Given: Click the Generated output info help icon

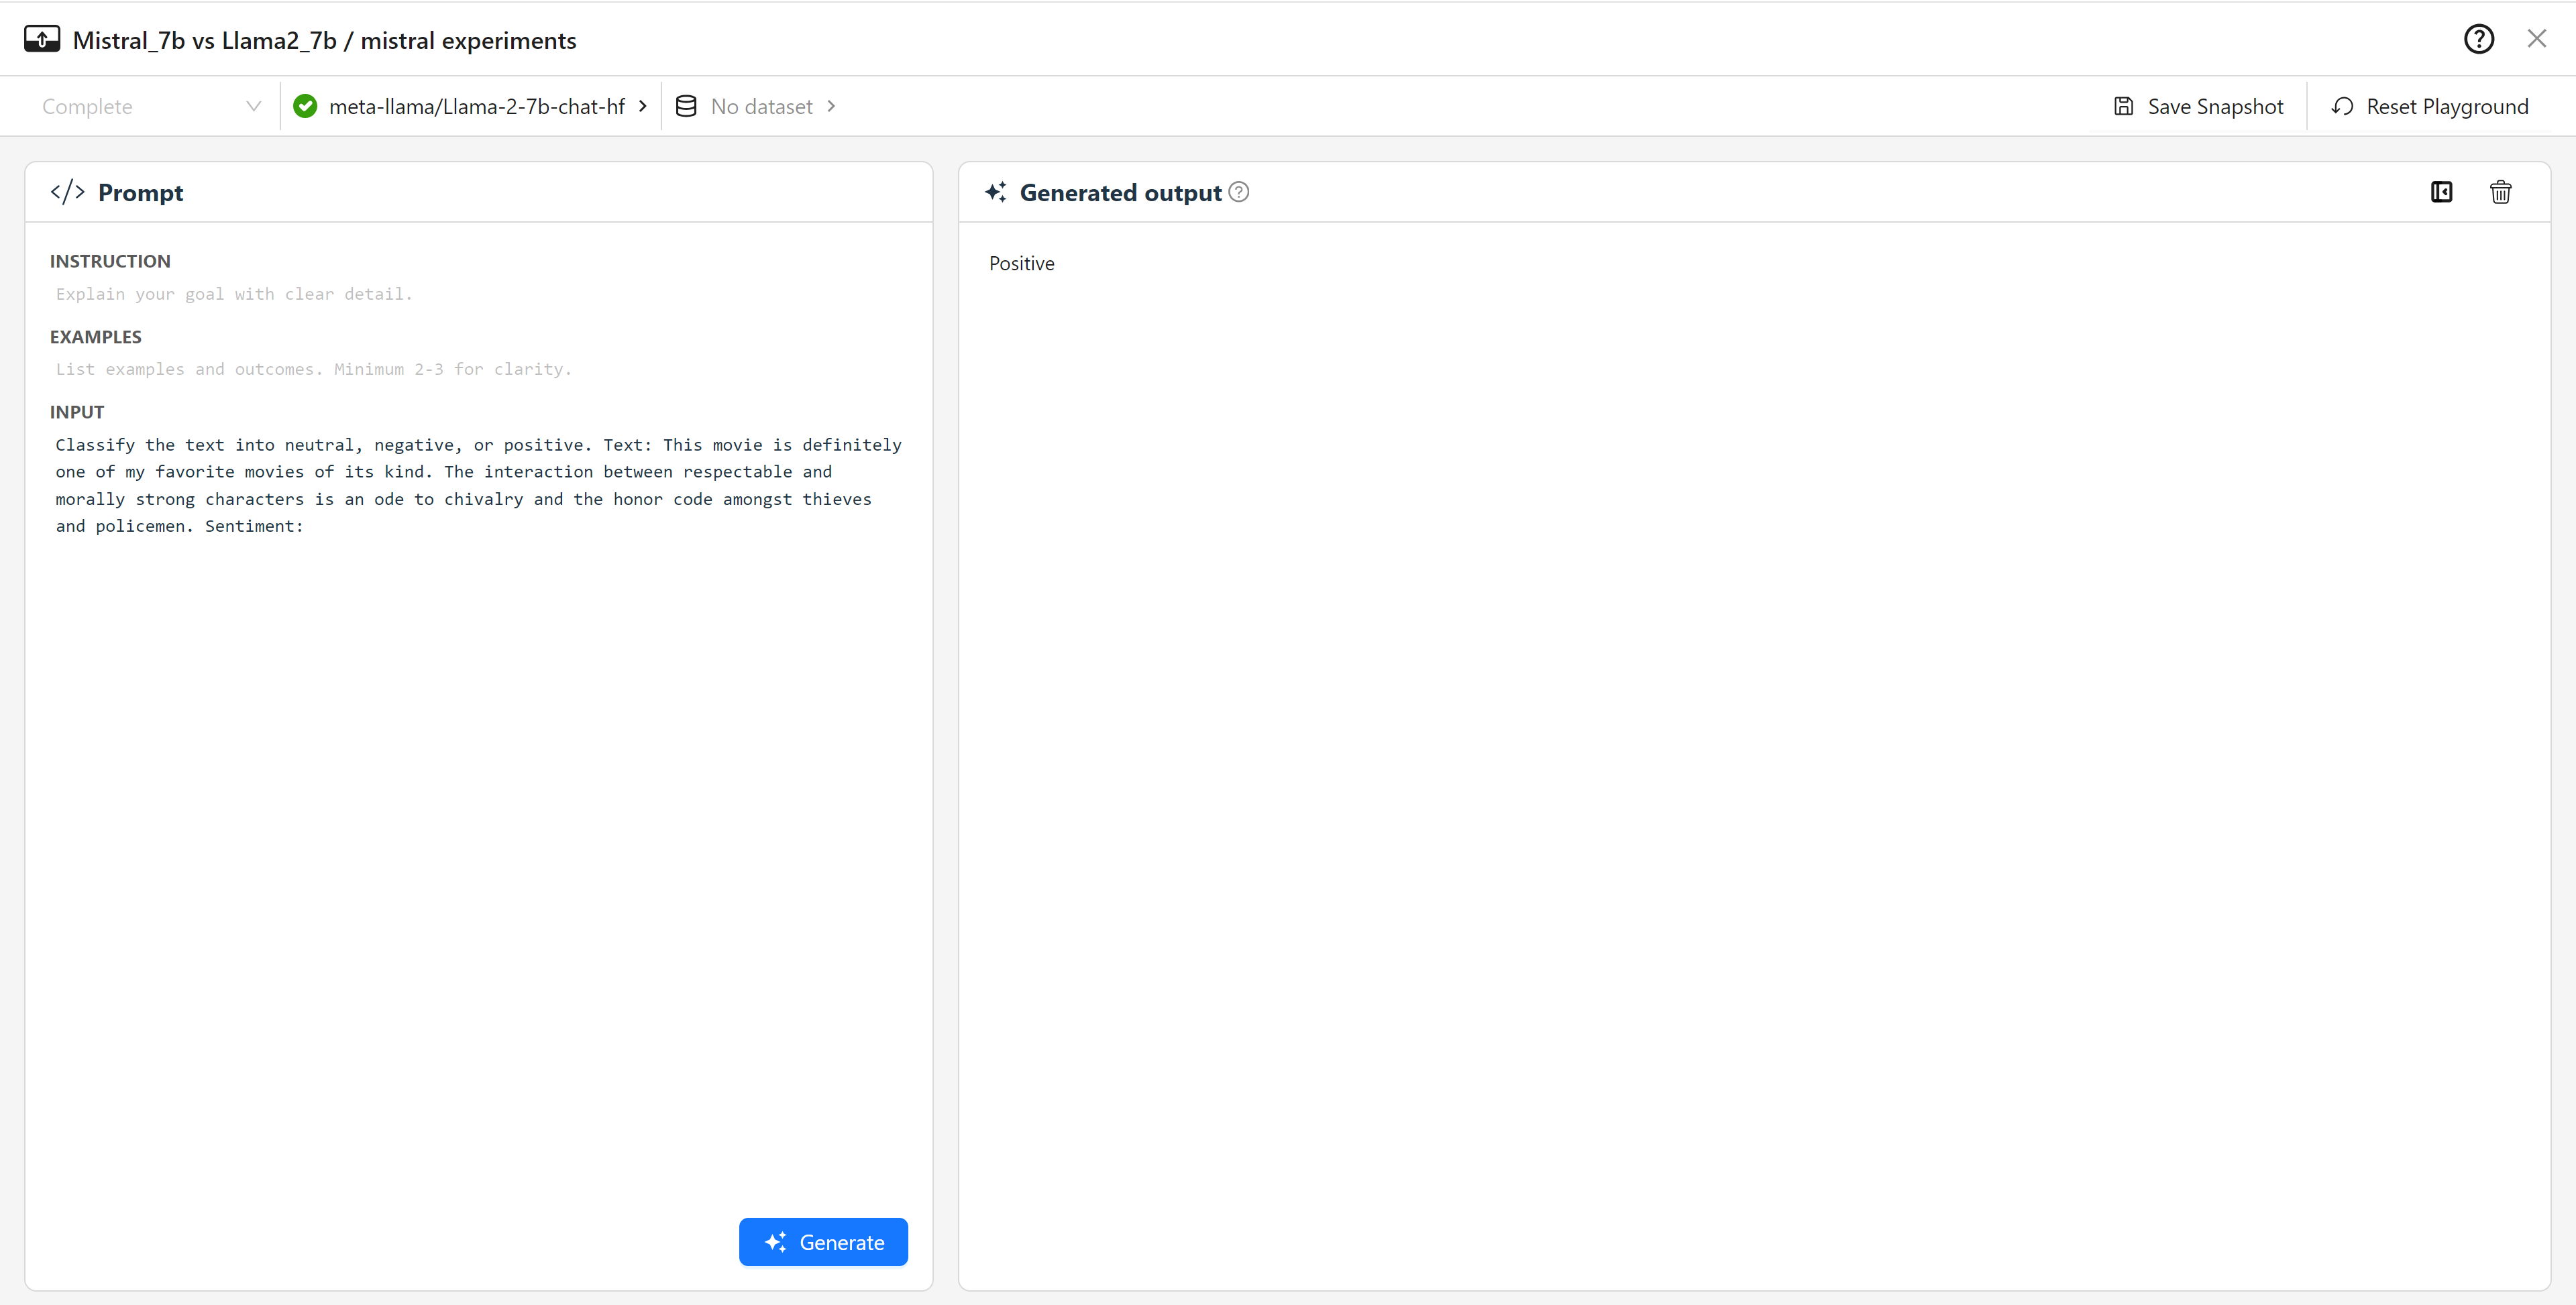Looking at the screenshot, I should [x=1238, y=191].
